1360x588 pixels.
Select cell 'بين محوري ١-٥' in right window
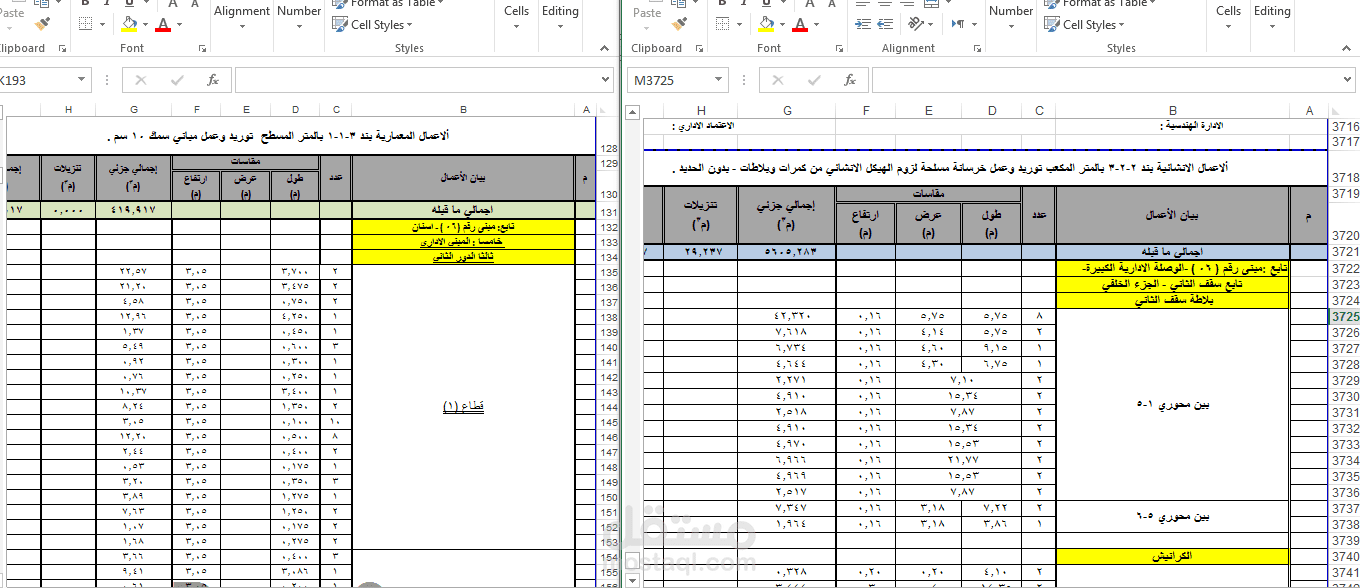[x=1172, y=405]
